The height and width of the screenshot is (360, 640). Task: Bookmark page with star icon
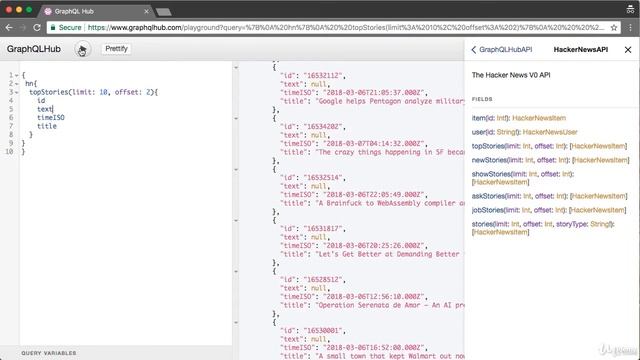tap(613, 28)
